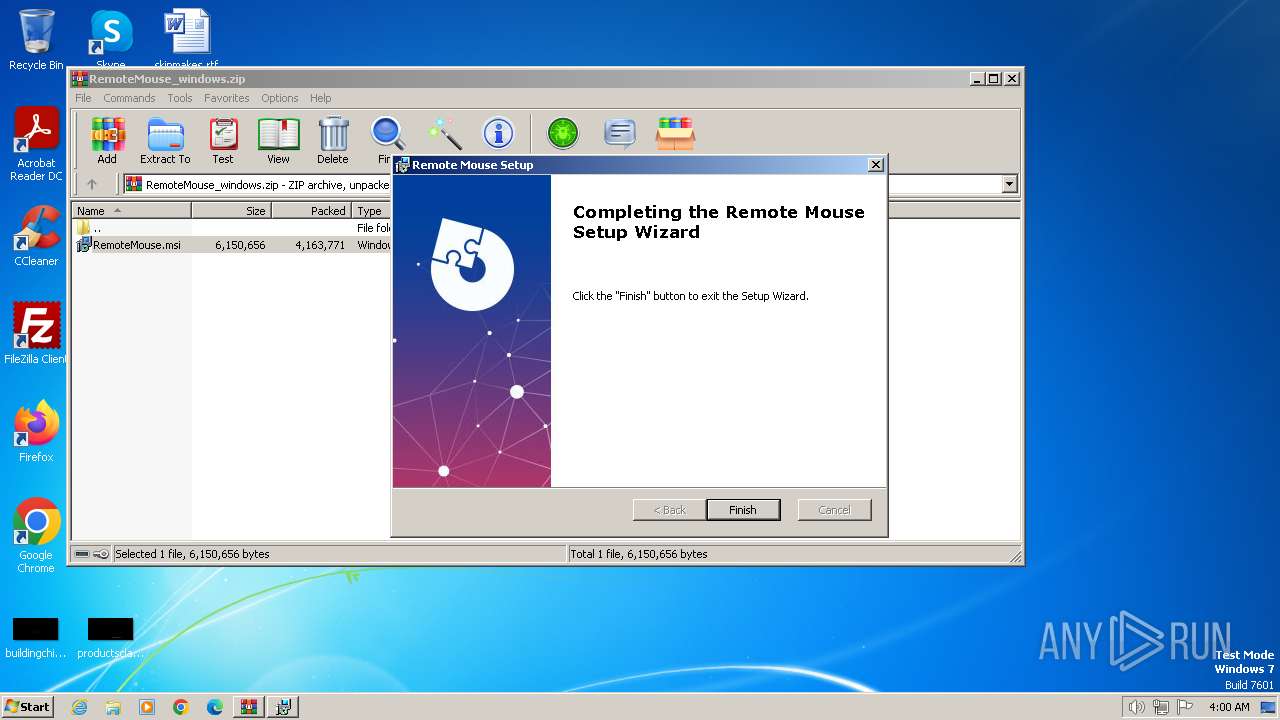Click the SFX archive box icon
1280x720 pixels.
tap(675, 133)
